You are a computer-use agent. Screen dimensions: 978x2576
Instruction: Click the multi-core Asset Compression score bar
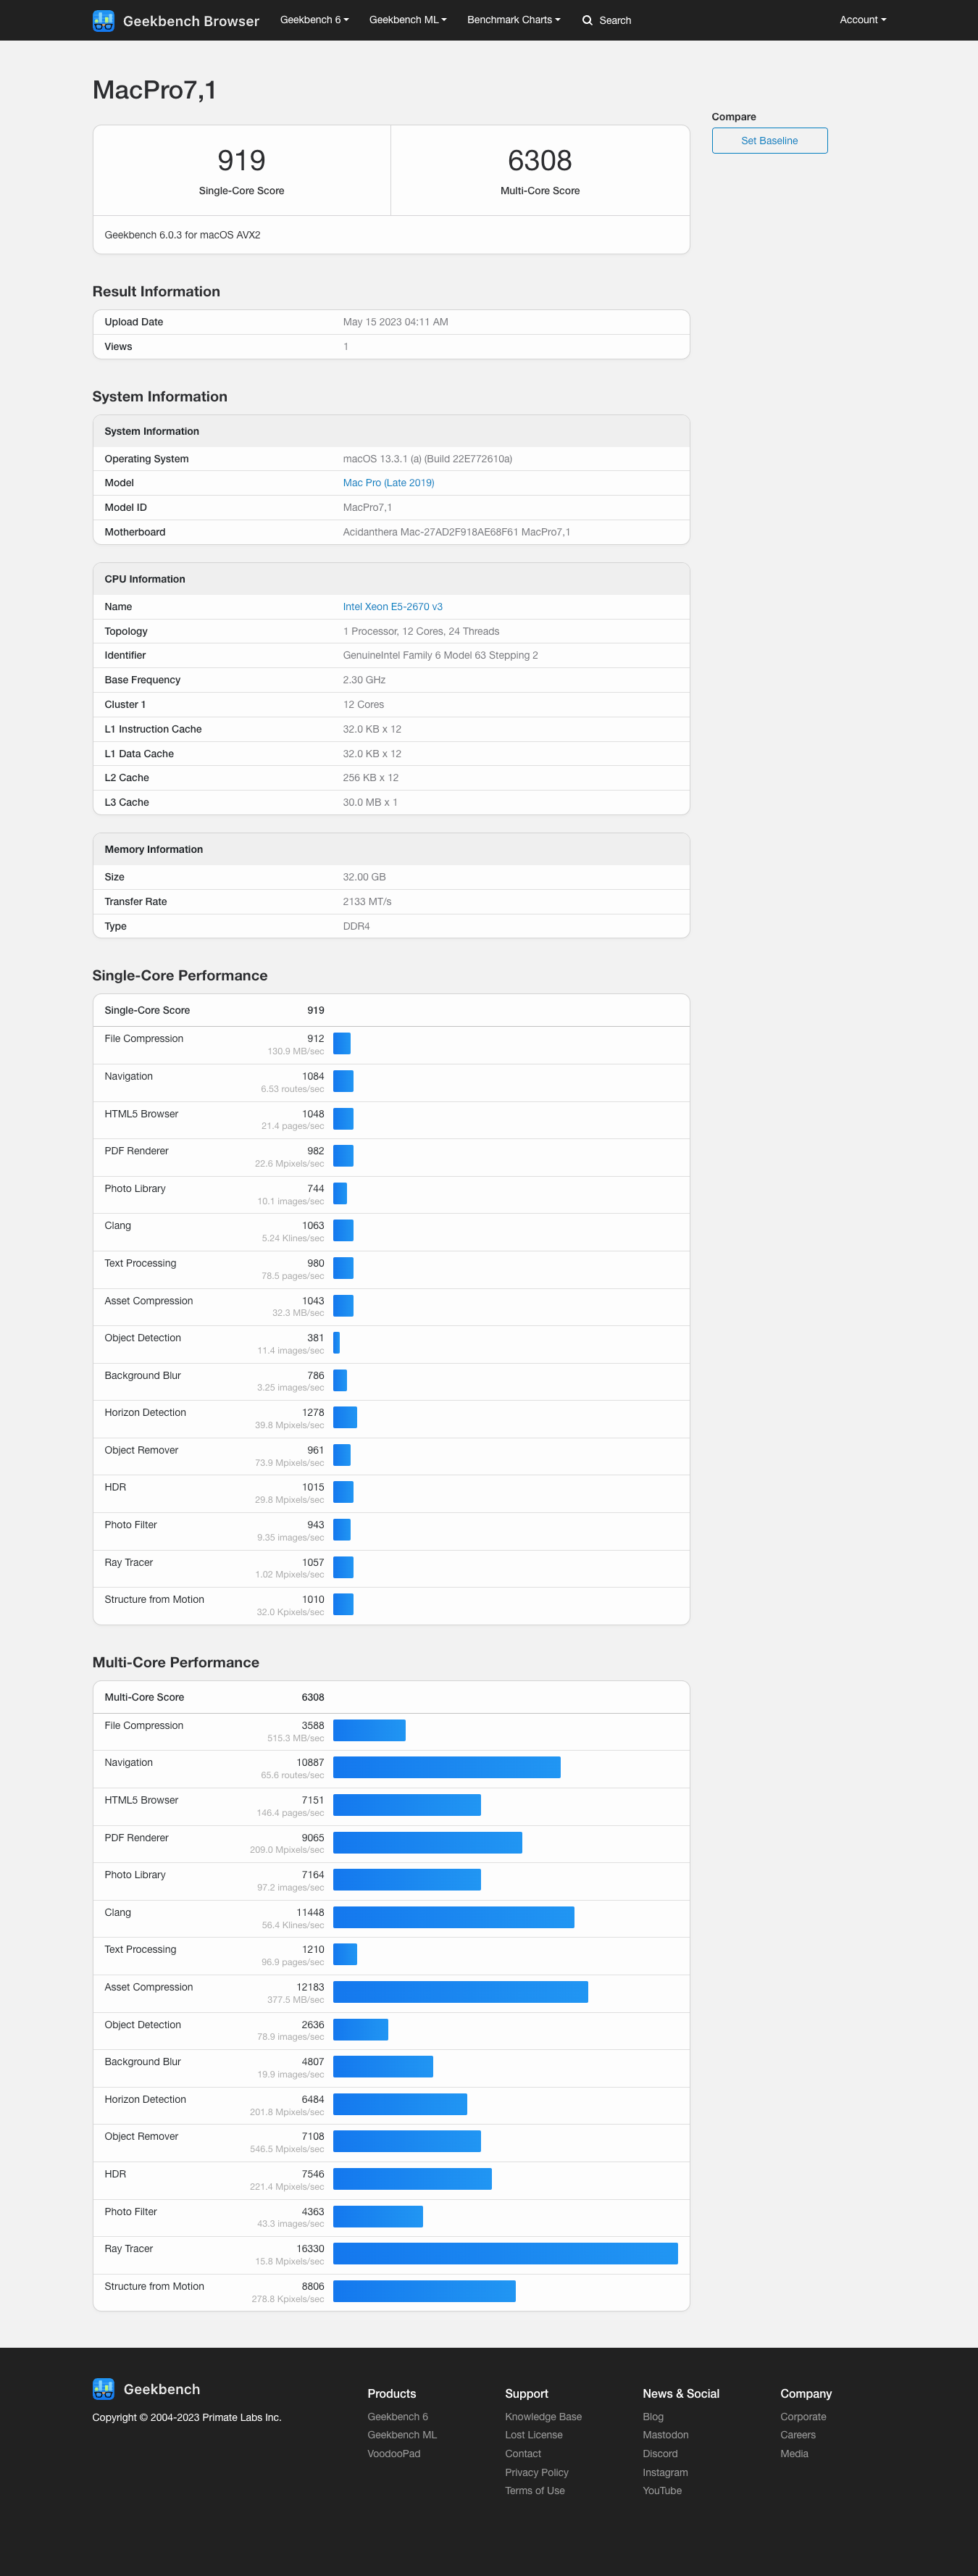[x=460, y=1992]
